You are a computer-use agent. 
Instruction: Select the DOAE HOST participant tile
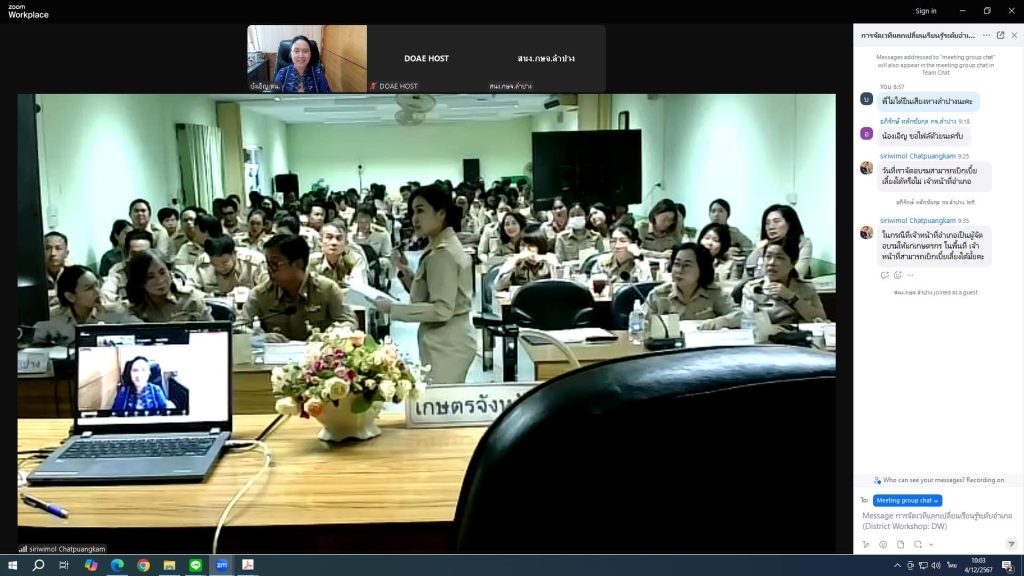(426, 59)
